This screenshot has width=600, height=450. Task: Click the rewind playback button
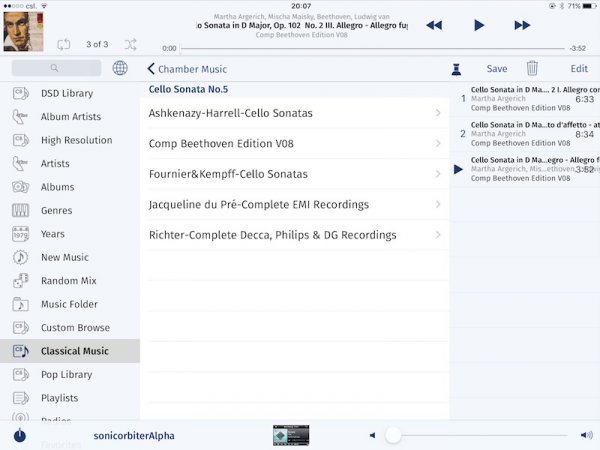coord(434,25)
